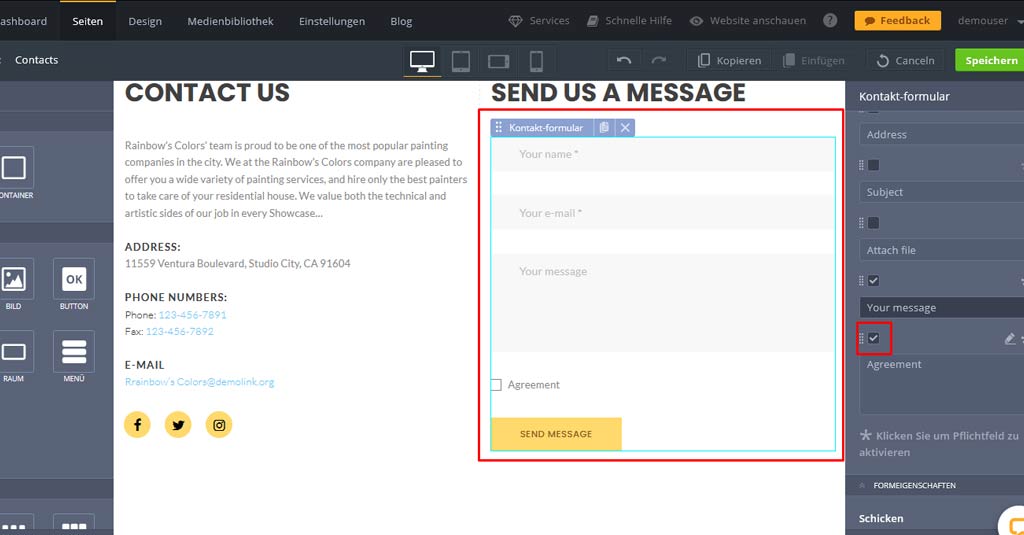Click the Feedback button

[897, 21]
